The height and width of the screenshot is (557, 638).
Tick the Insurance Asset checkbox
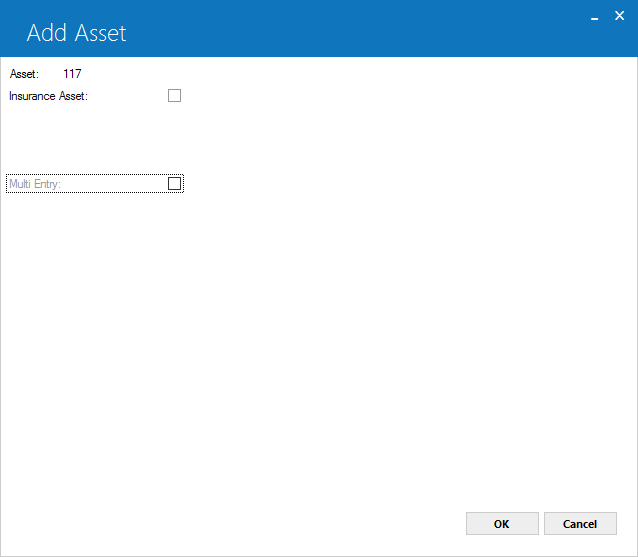pos(174,96)
